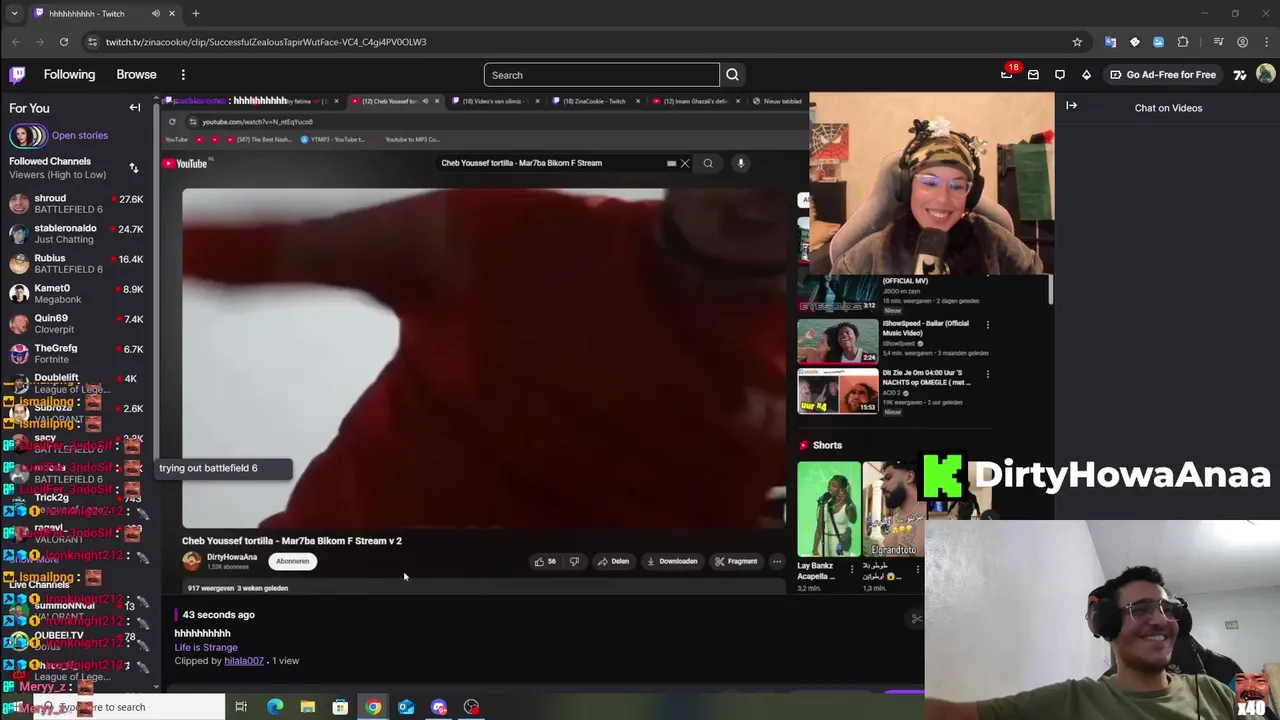The image size is (1280, 720).
Task: Open Outlook from taskbar
Action: (406, 707)
